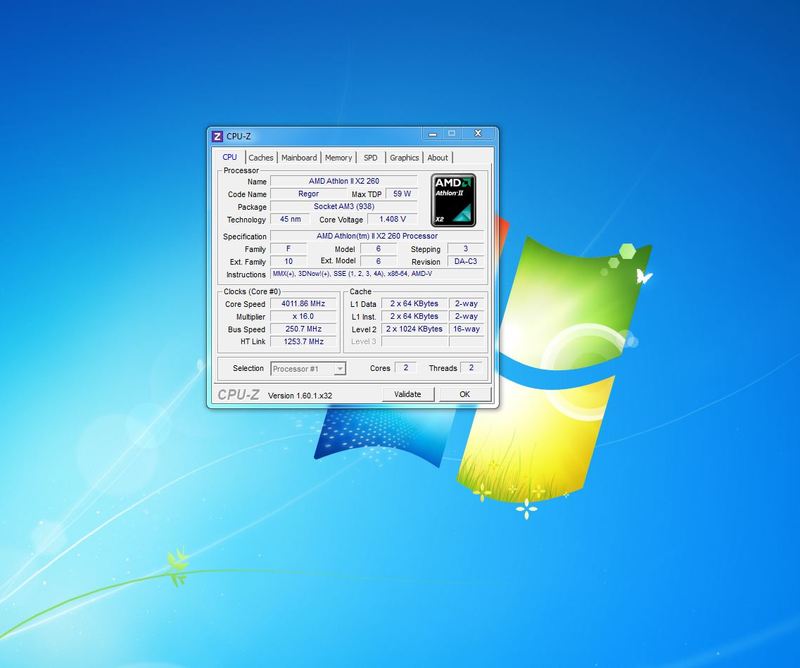Click the AMD Athlon II X2 logo image
The height and width of the screenshot is (668, 800).
click(454, 200)
